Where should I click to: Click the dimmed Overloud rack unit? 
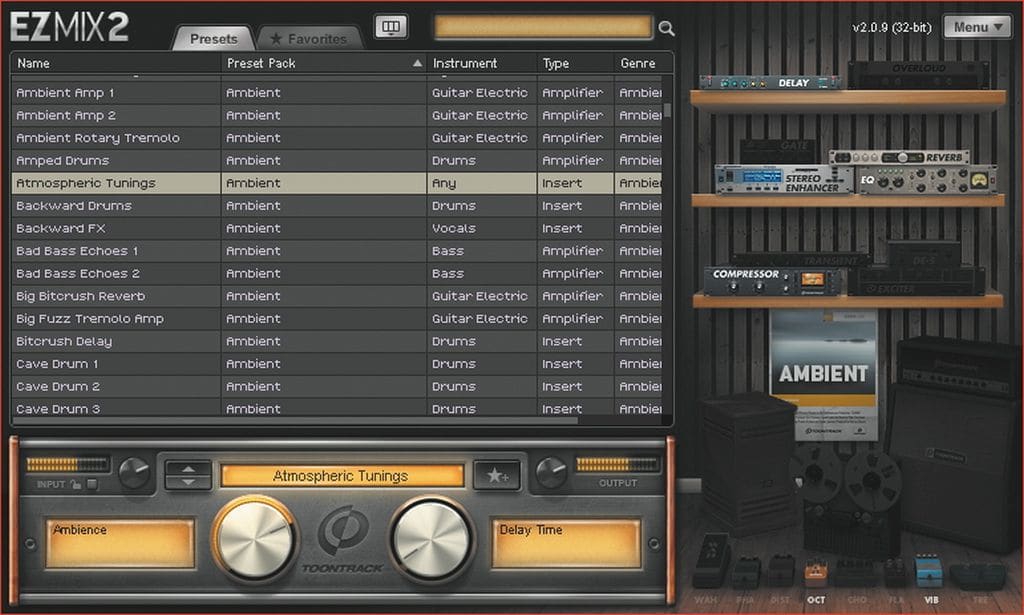click(x=918, y=75)
